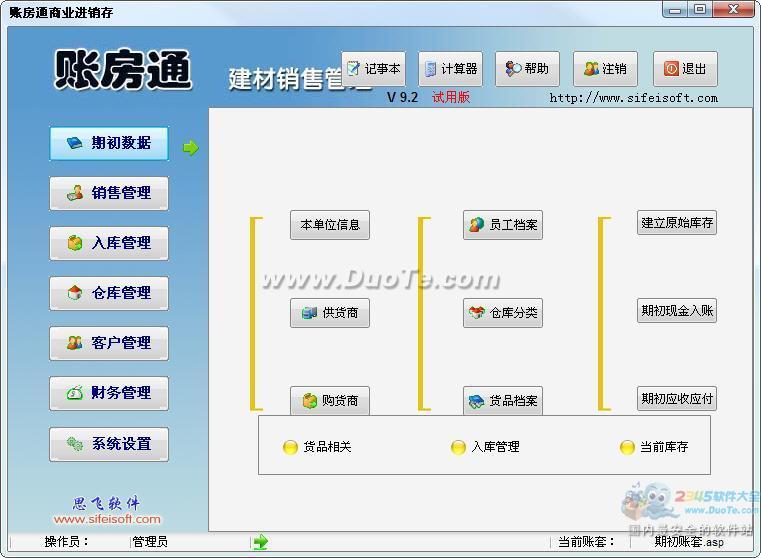Select 期初数据 in the sidebar
The image size is (761, 558).
click(x=109, y=143)
